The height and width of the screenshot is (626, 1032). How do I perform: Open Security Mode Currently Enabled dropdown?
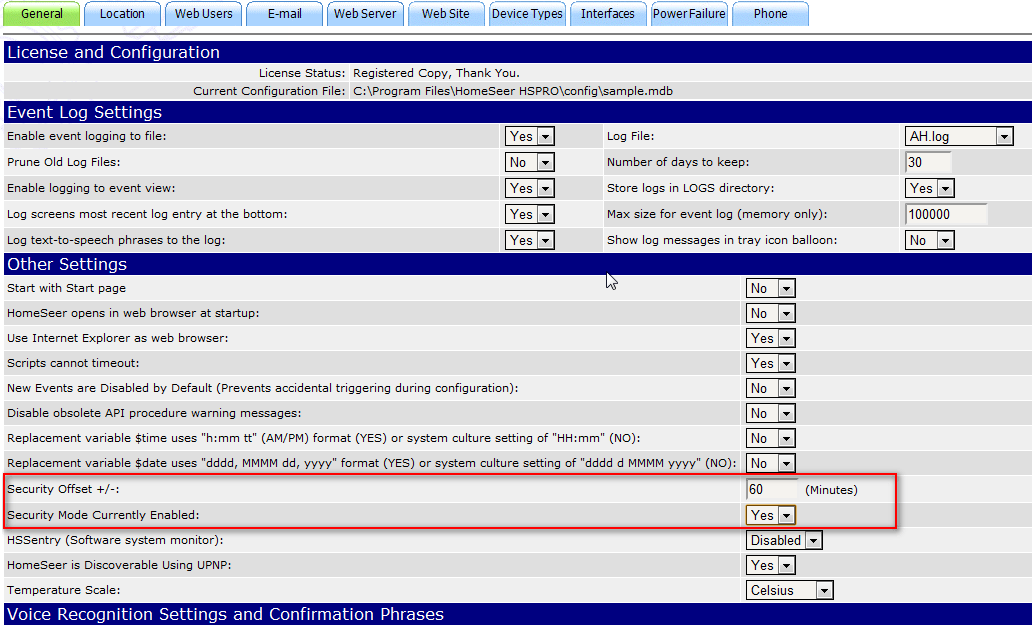tap(771, 515)
